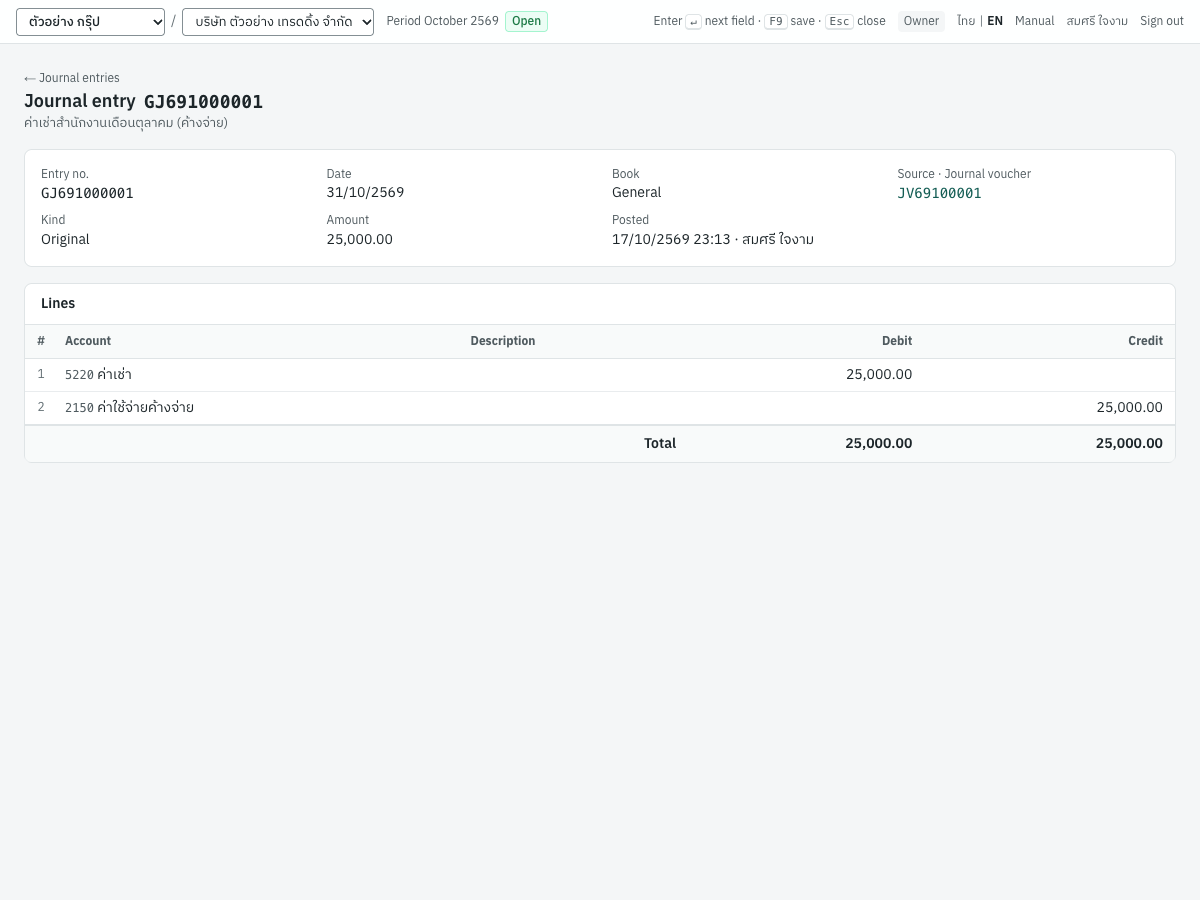Viewport: 1200px width, 900px height.
Task: Click the journal entry title GJ691000001
Action: pos(203,101)
